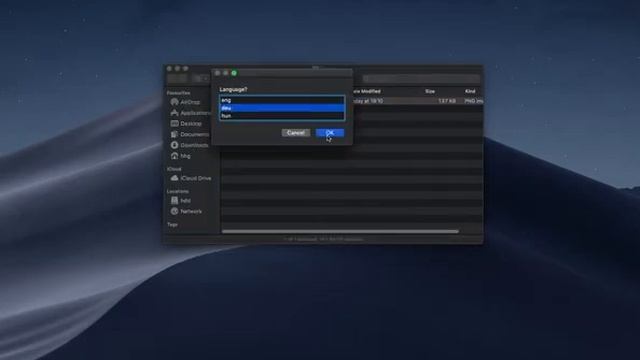
Task: Select the hun language option
Action: 282,116
